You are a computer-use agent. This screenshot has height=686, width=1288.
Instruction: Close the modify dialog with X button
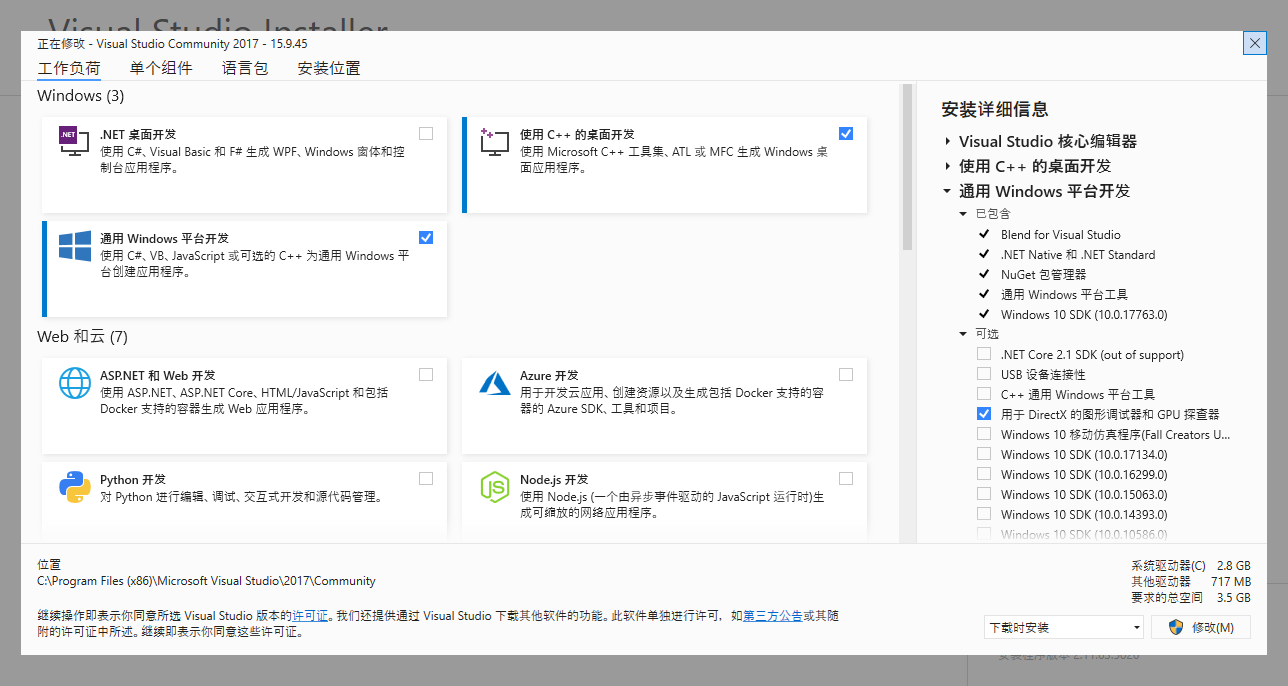coord(1255,43)
